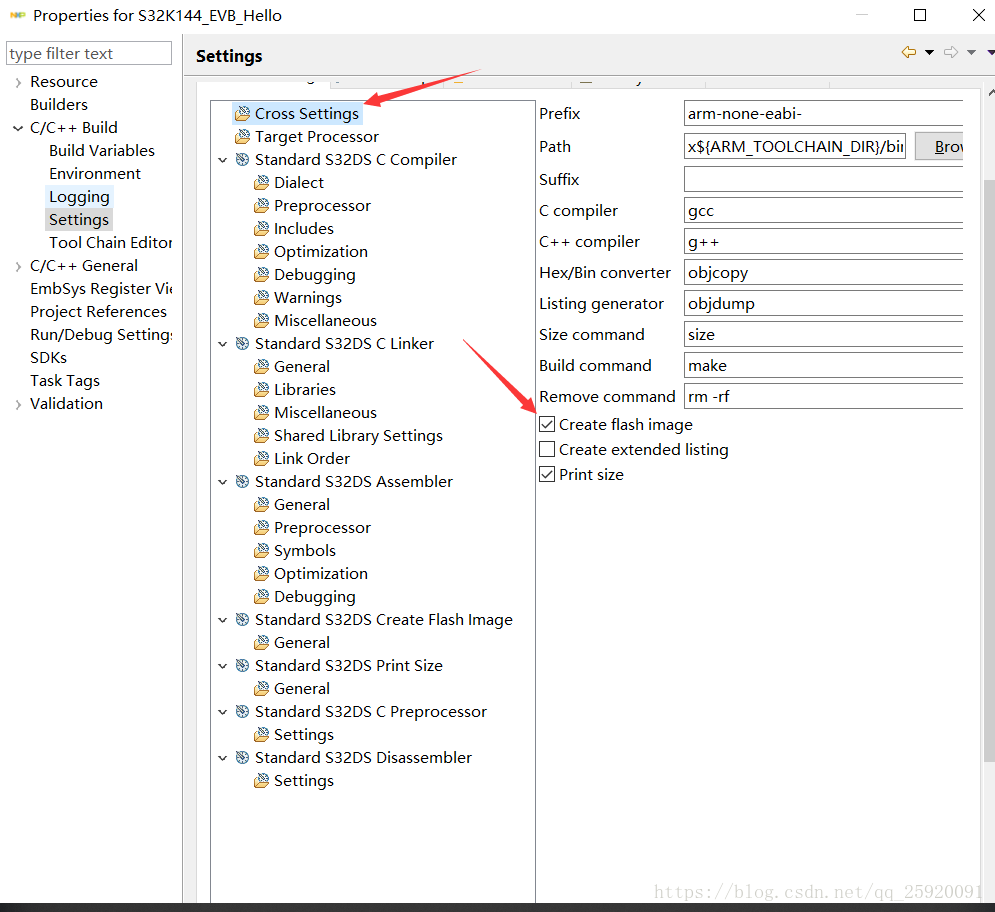Click the Prefix input field
Viewport: 995px width, 912px height.
(x=823, y=114)
